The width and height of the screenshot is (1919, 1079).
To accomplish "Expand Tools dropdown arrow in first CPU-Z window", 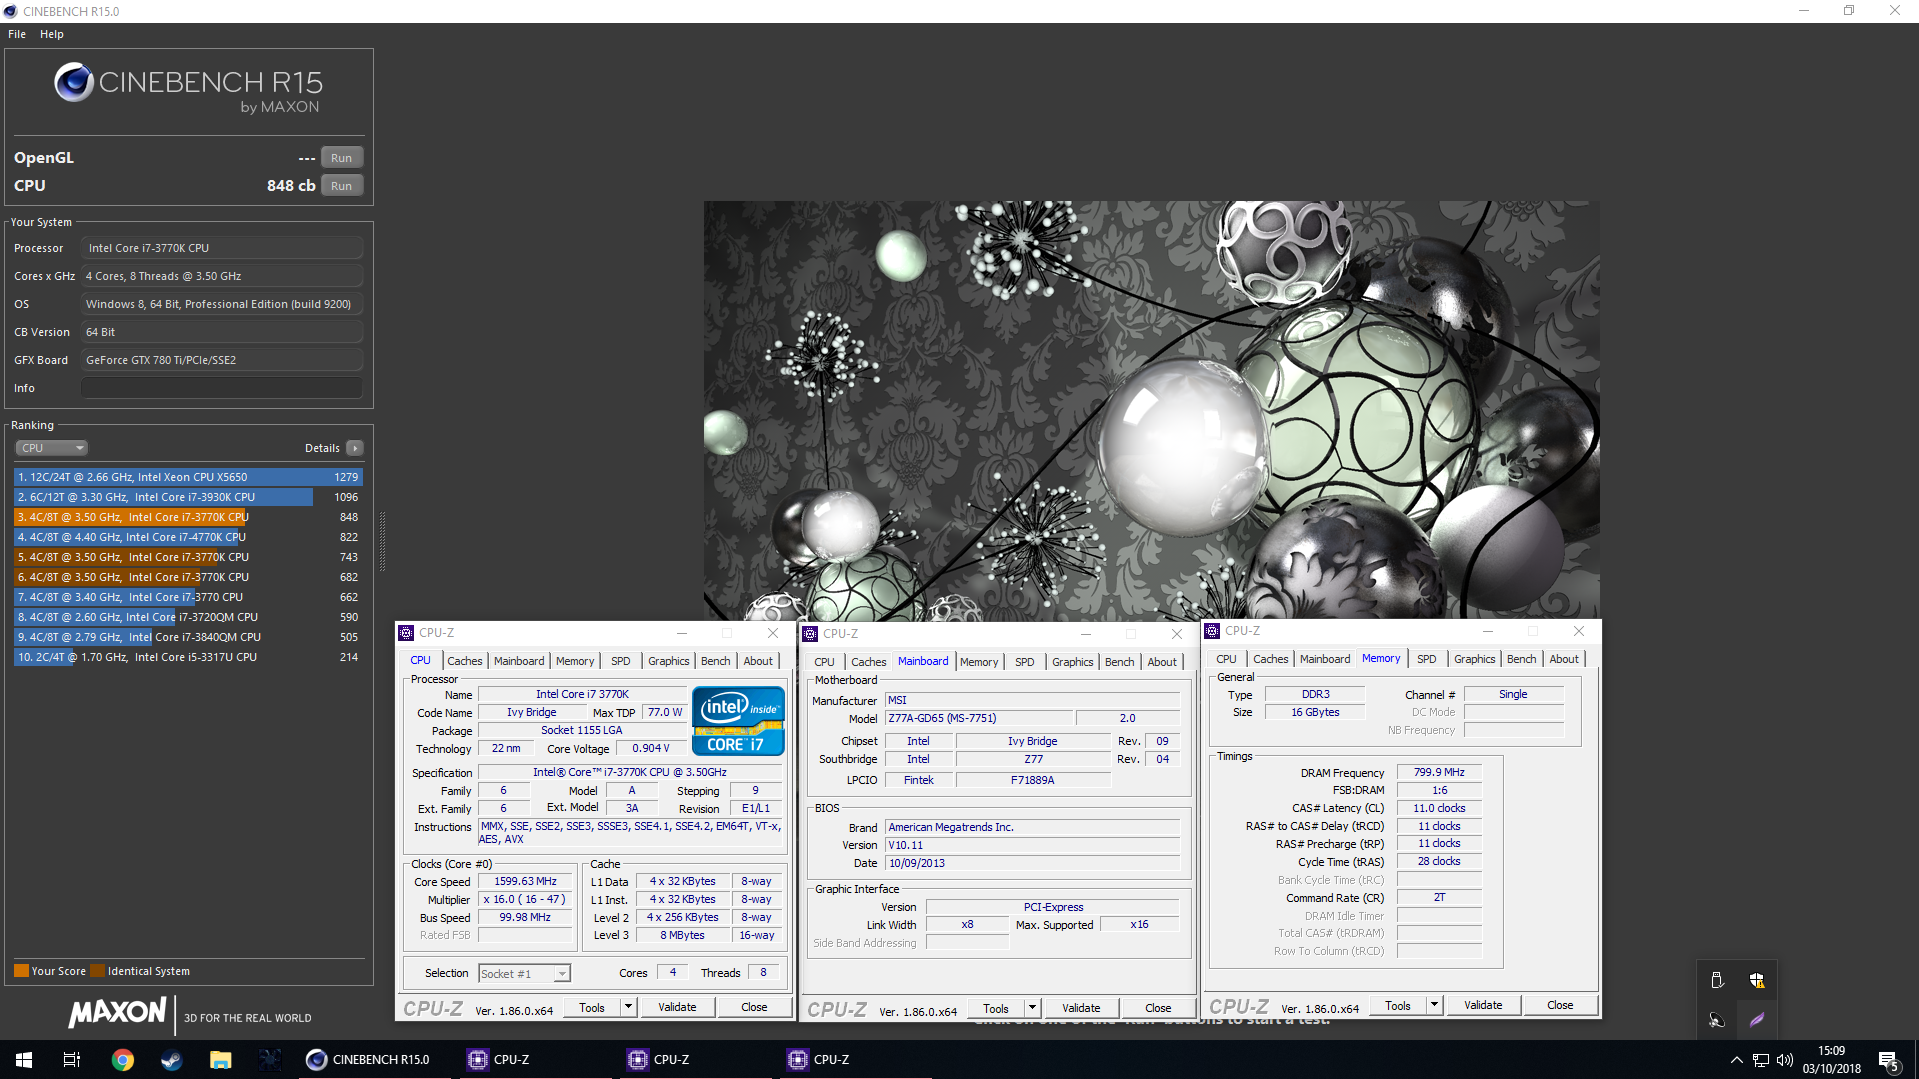I will tap(629, 1007).
